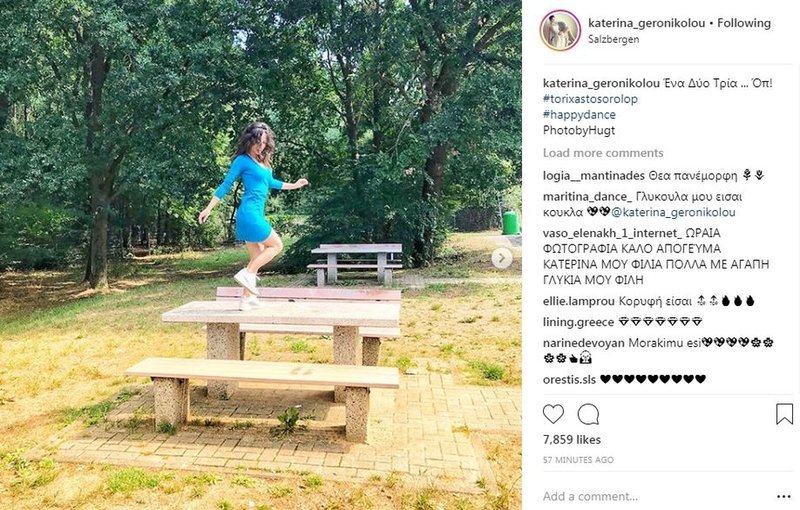Open the 57 minutes ago timestamp
800x510 pixels.
(x=578, y=460)
